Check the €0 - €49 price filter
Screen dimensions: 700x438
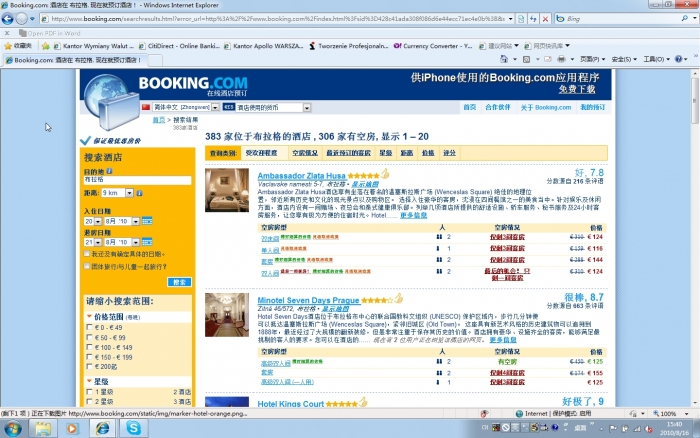tap(88, 327)
